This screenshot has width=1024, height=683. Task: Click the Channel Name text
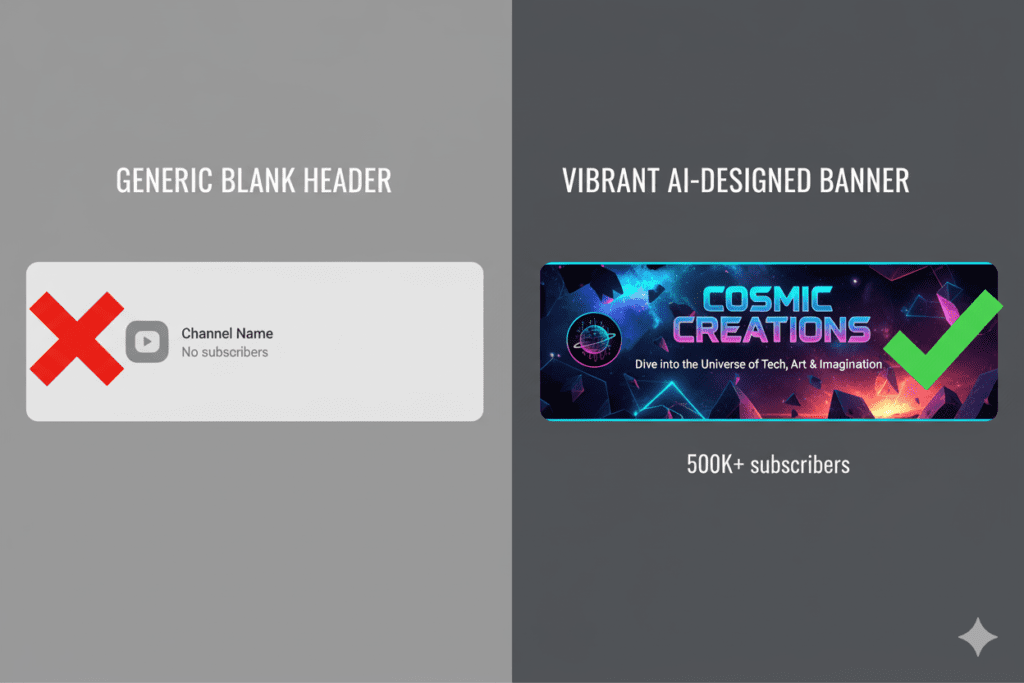226,333
